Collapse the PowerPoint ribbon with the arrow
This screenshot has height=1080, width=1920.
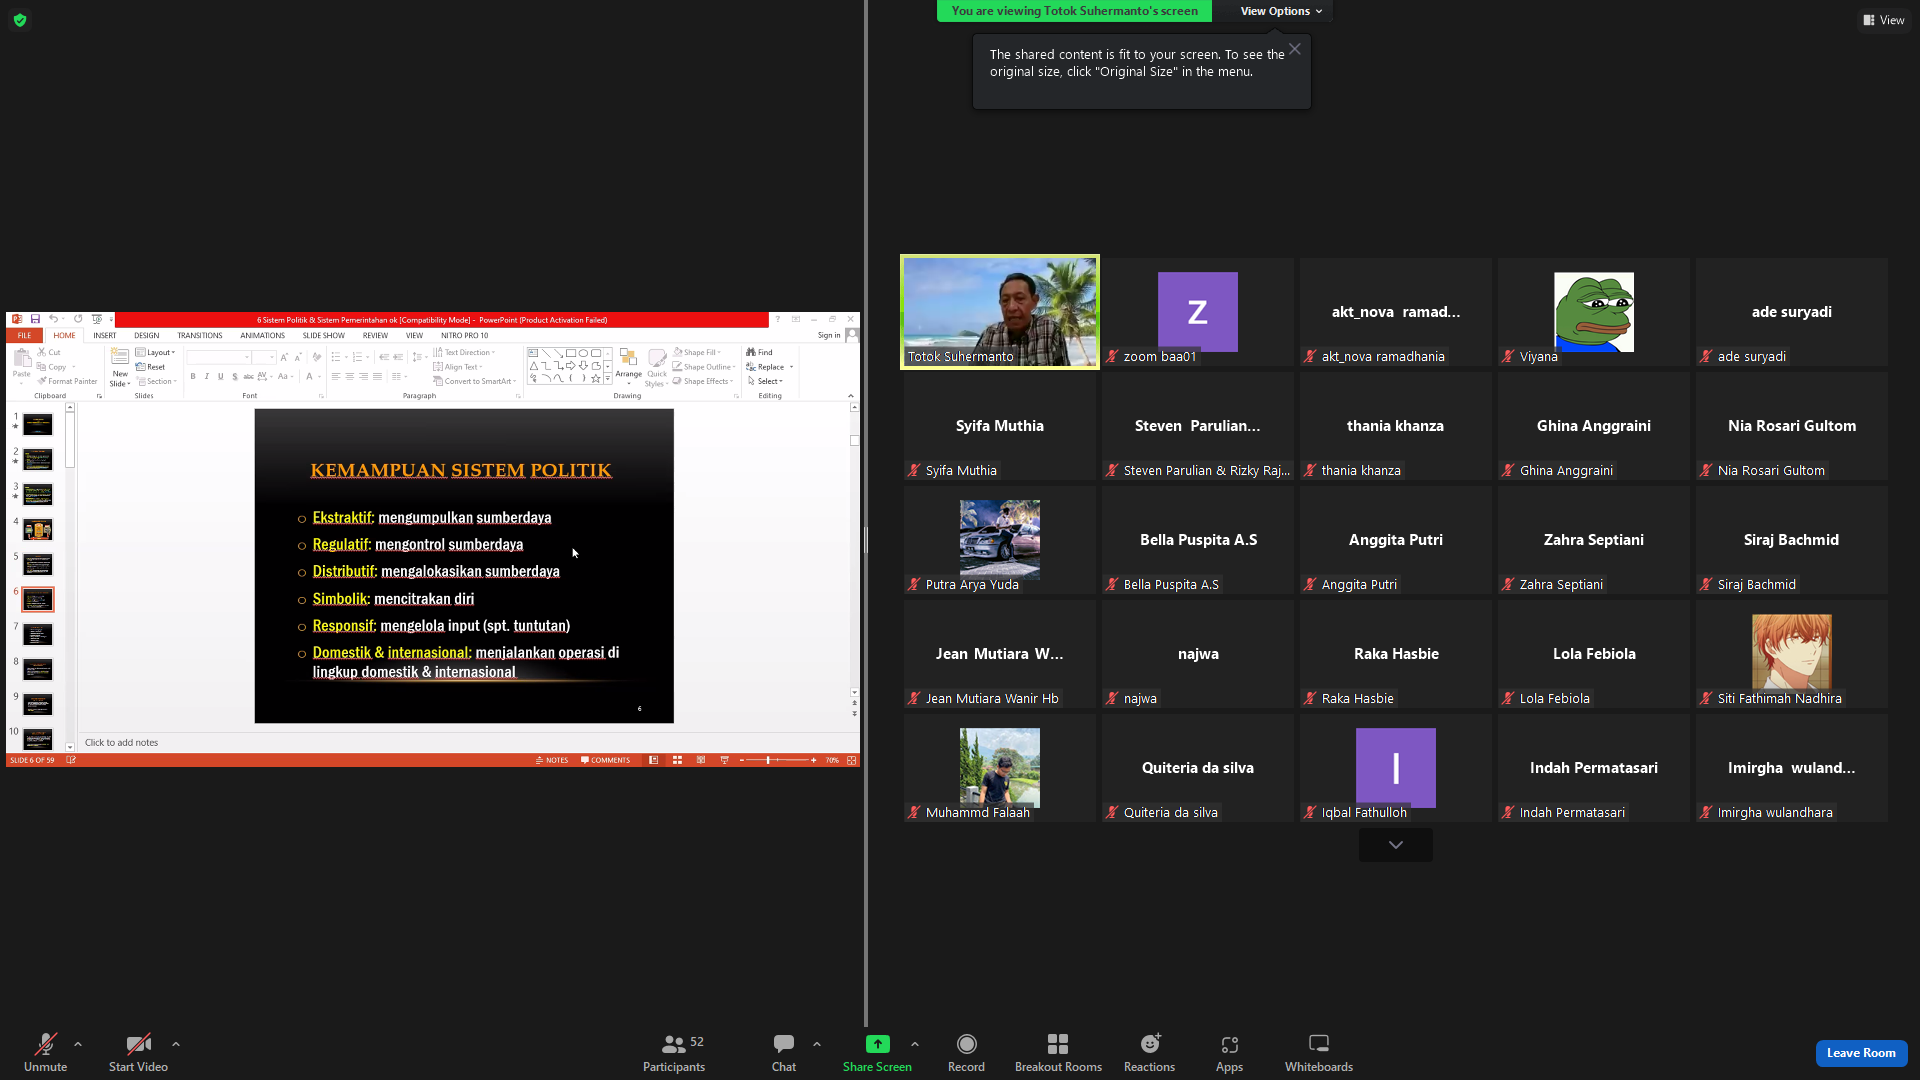point(851,396)
